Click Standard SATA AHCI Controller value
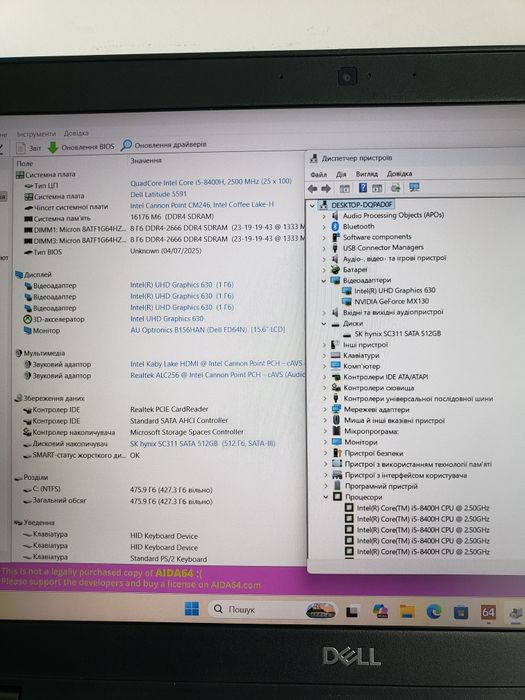Screen dimensions: 525x700 [179, 421]
